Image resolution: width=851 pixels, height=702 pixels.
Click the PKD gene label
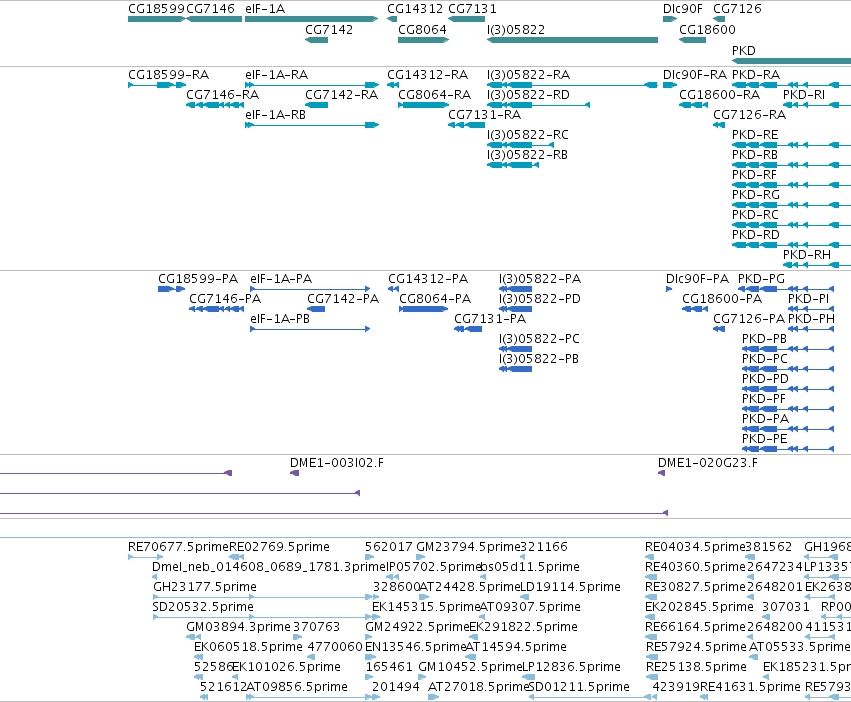coord(744,50)
